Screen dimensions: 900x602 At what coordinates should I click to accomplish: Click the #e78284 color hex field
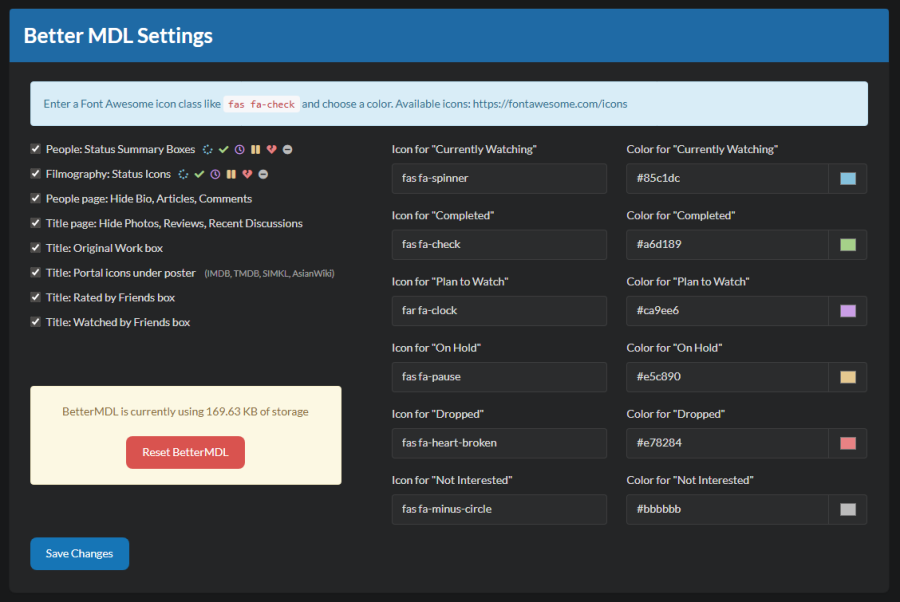(727, 443)
